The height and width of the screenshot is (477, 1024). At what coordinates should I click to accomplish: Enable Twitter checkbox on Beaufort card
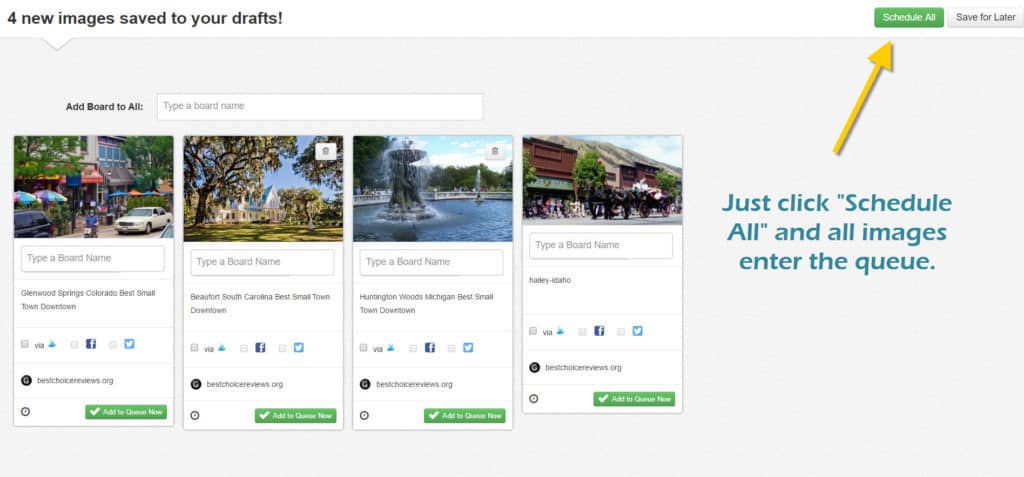point(282,348)
